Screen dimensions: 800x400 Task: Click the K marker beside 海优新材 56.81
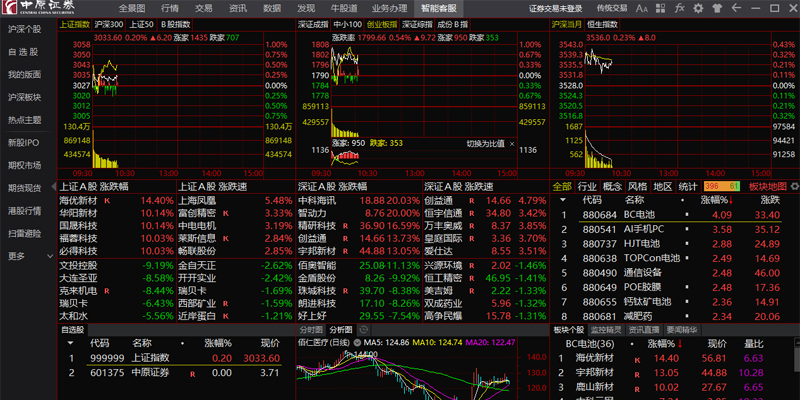click(637, 359)
